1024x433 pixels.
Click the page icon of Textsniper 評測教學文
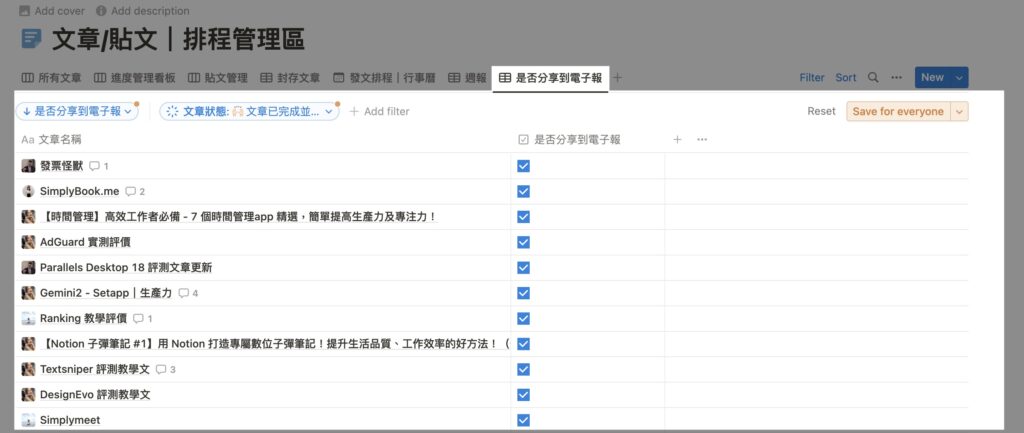(x=28, y=370)
